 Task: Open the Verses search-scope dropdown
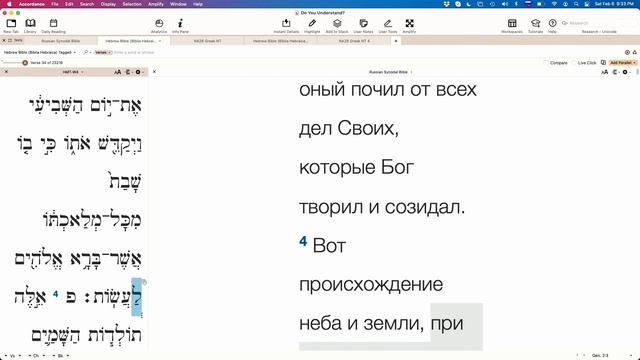(x=103, y=52)
